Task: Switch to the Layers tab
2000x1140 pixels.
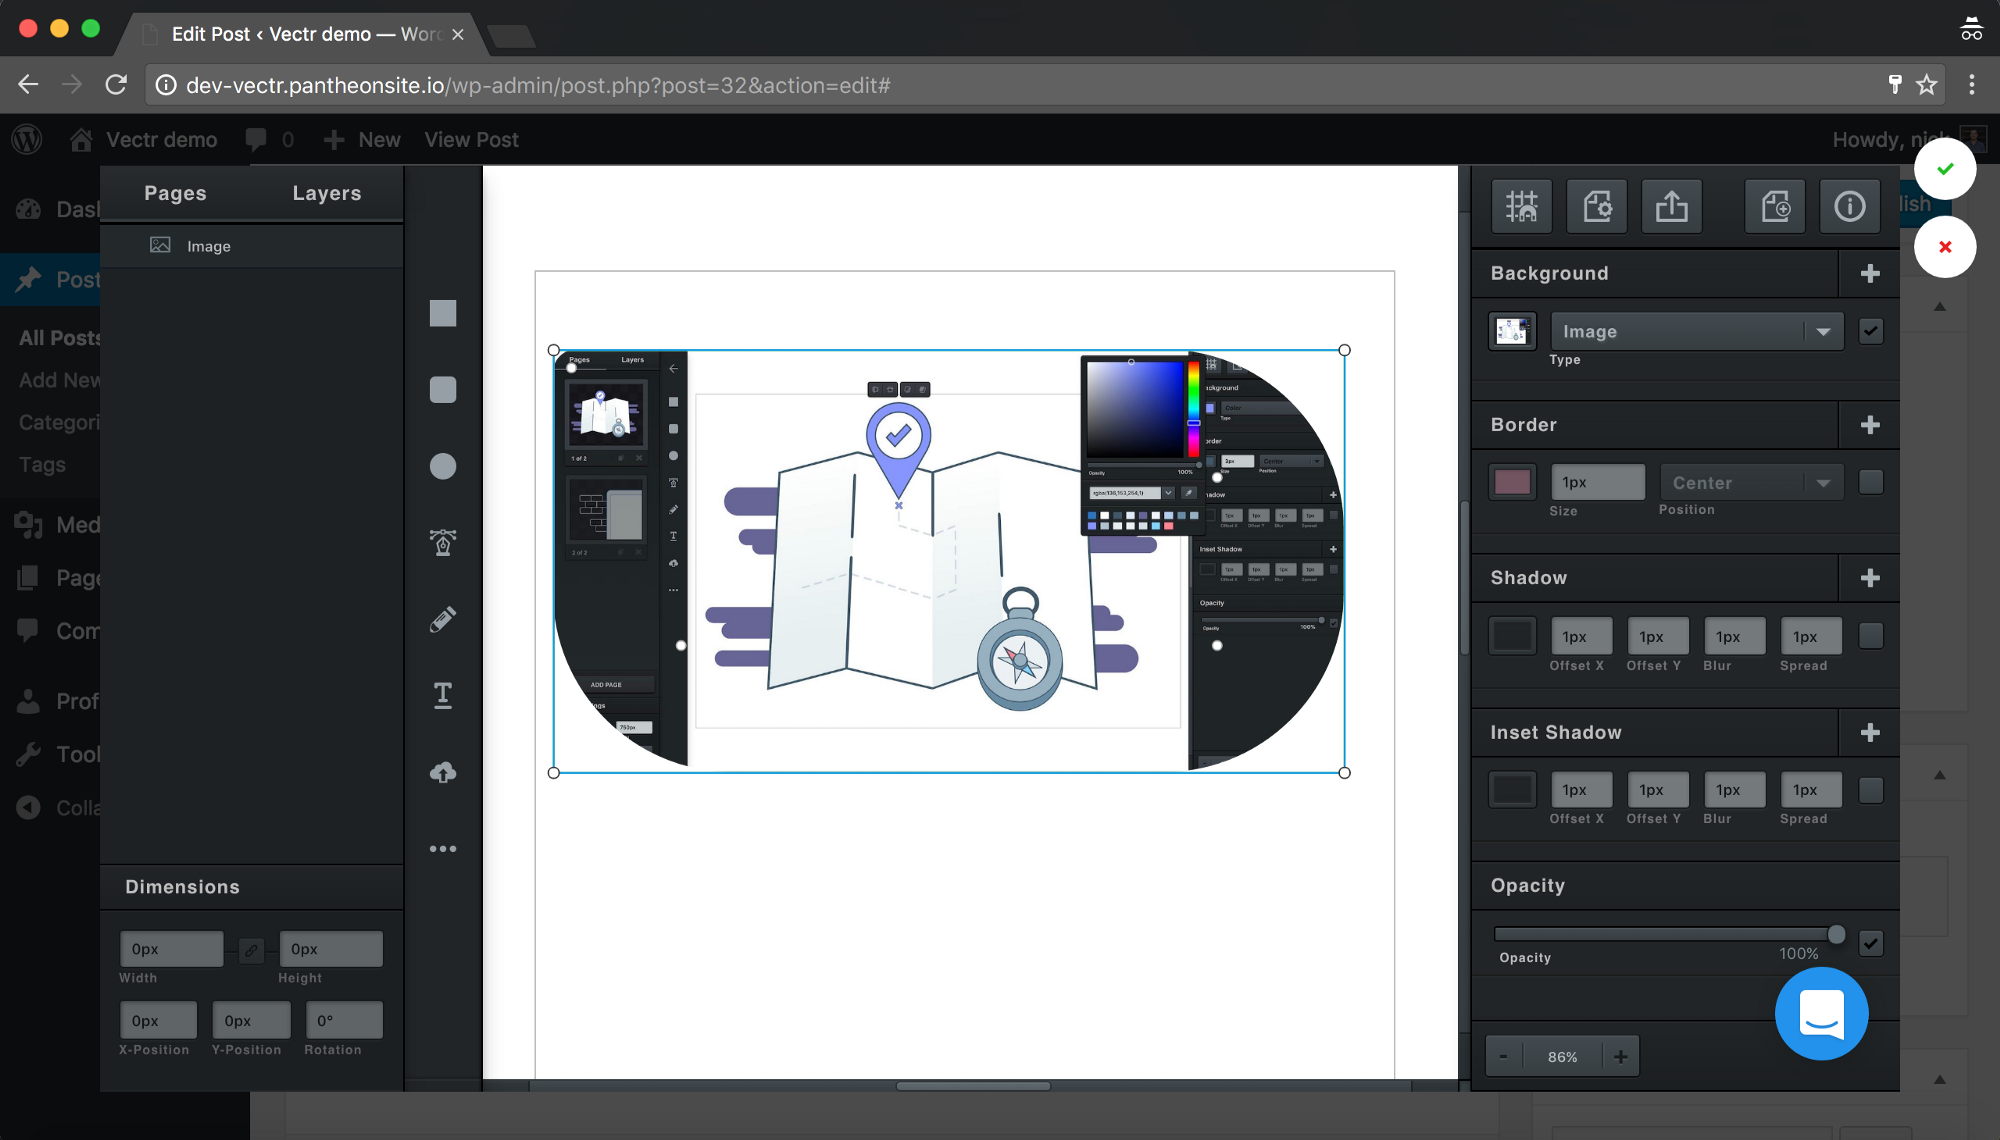Action: (326, 192)
